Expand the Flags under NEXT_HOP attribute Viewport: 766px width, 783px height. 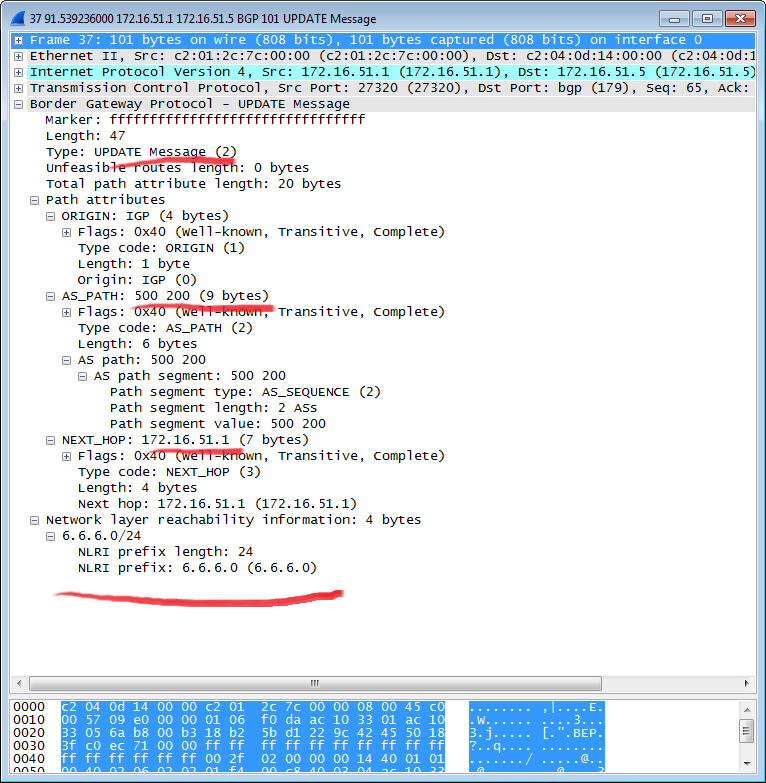coord(67,456)
